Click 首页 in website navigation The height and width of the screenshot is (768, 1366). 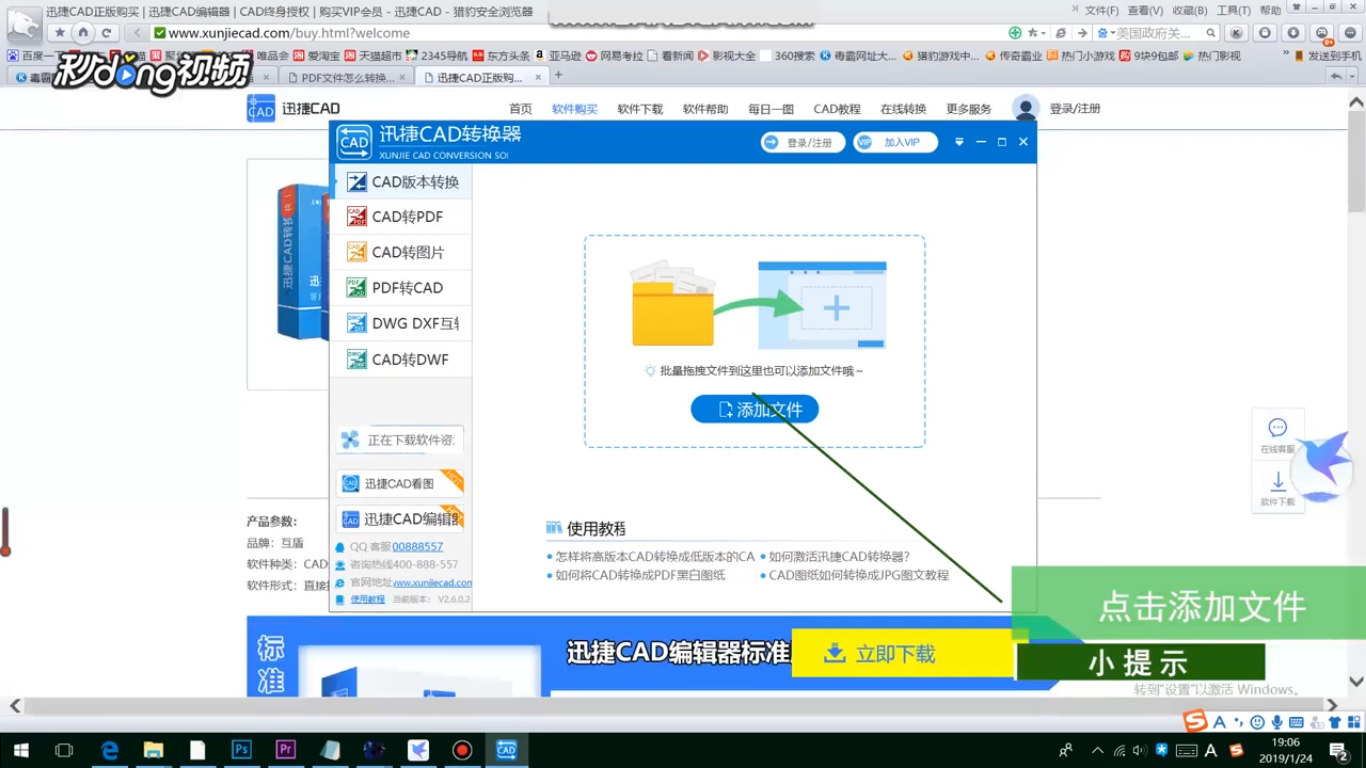point(520,109)
